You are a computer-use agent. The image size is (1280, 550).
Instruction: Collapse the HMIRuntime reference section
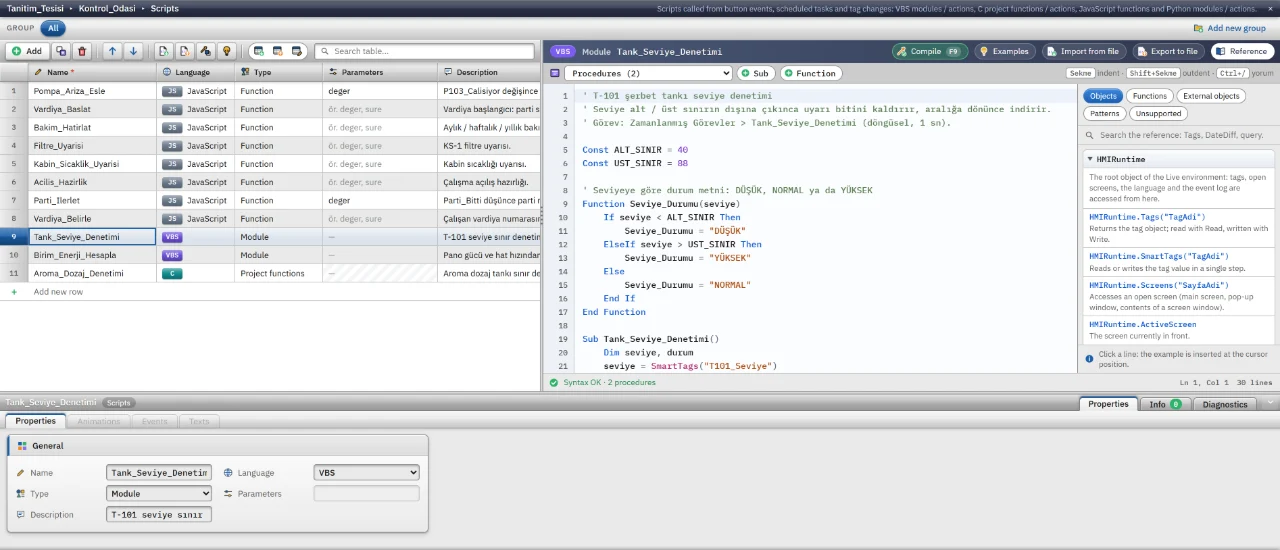(x=1179, y=159)
